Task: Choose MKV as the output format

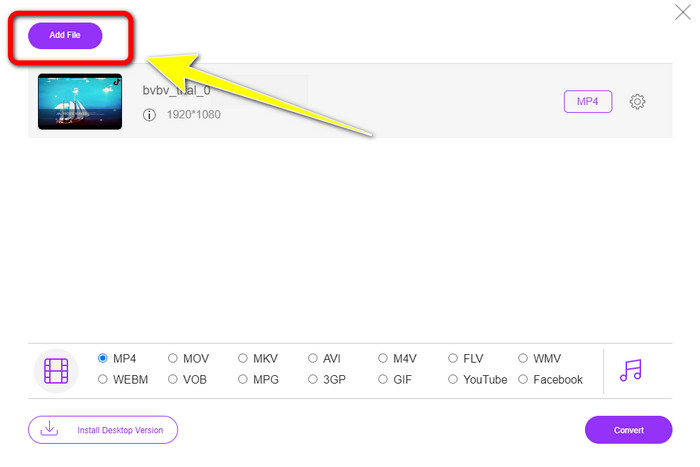Action: click(244, 358)
